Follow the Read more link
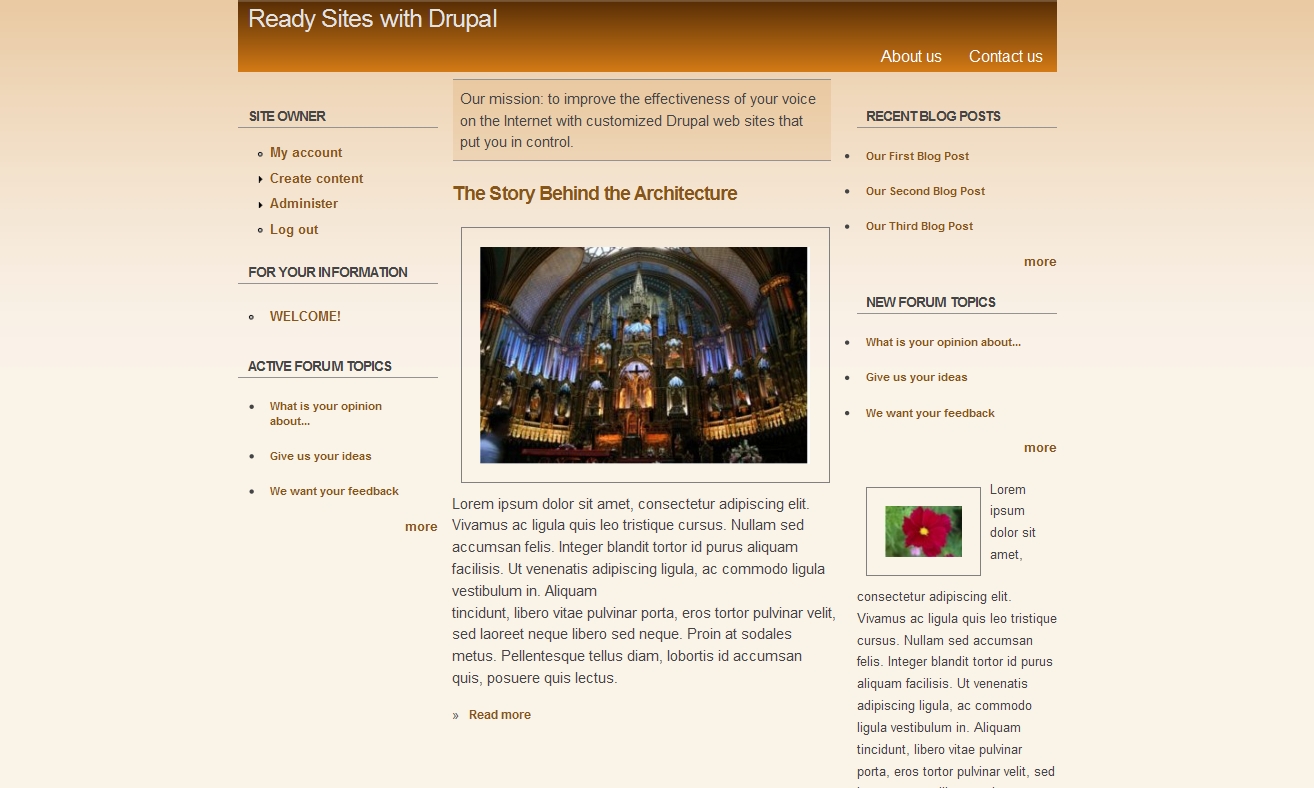This screenshot has width=1314, height=788. click(499, 715)
